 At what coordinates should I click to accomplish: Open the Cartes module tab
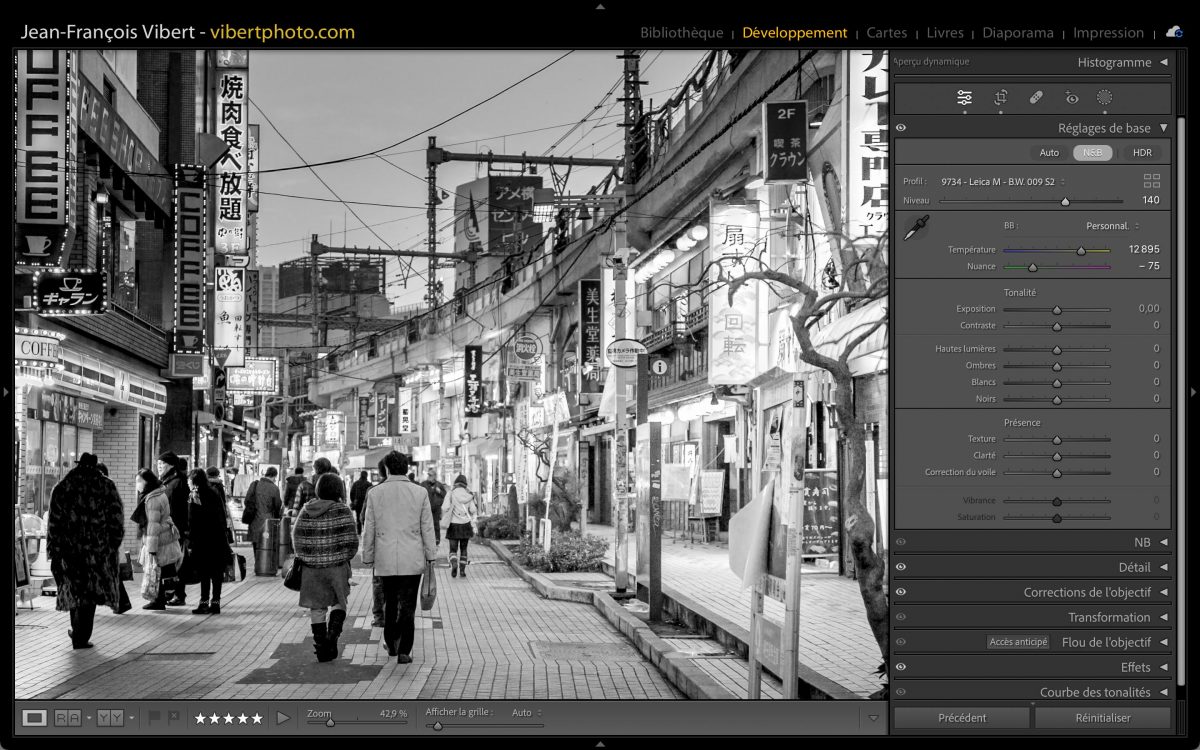pos(886,33)
